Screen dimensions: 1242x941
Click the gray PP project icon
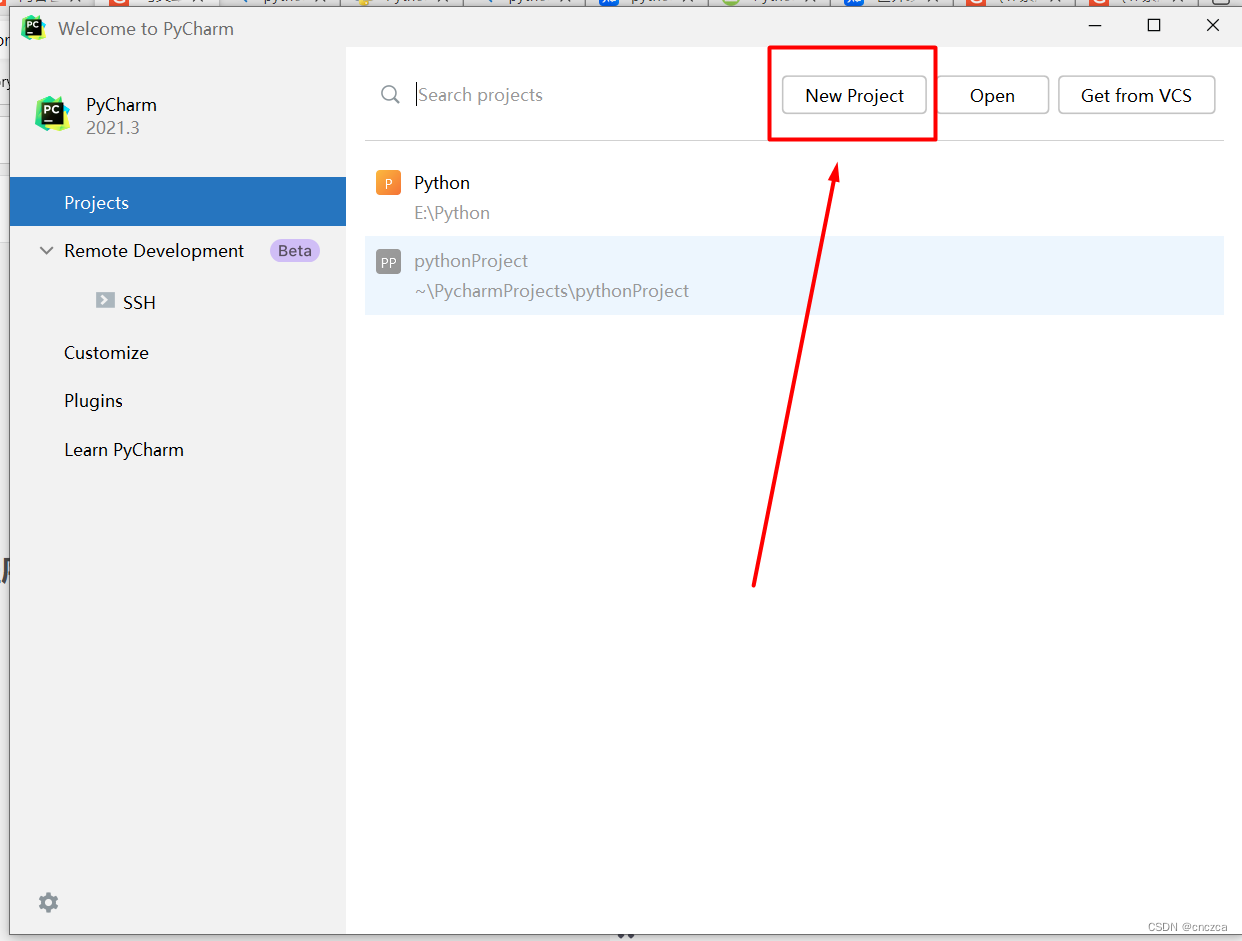point(388,262)
